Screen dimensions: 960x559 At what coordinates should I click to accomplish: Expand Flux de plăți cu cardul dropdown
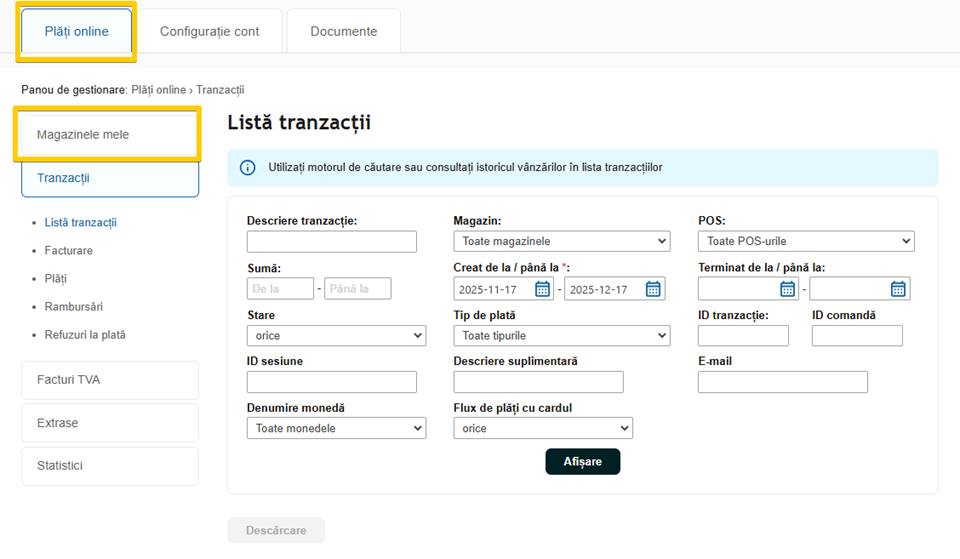point(542,428)
